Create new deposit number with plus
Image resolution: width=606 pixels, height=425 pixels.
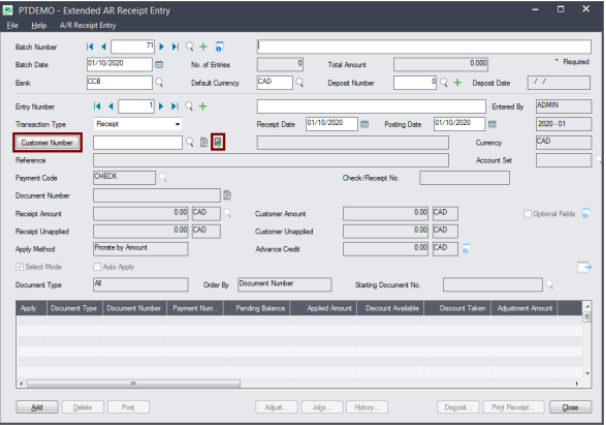click(458, 82)
